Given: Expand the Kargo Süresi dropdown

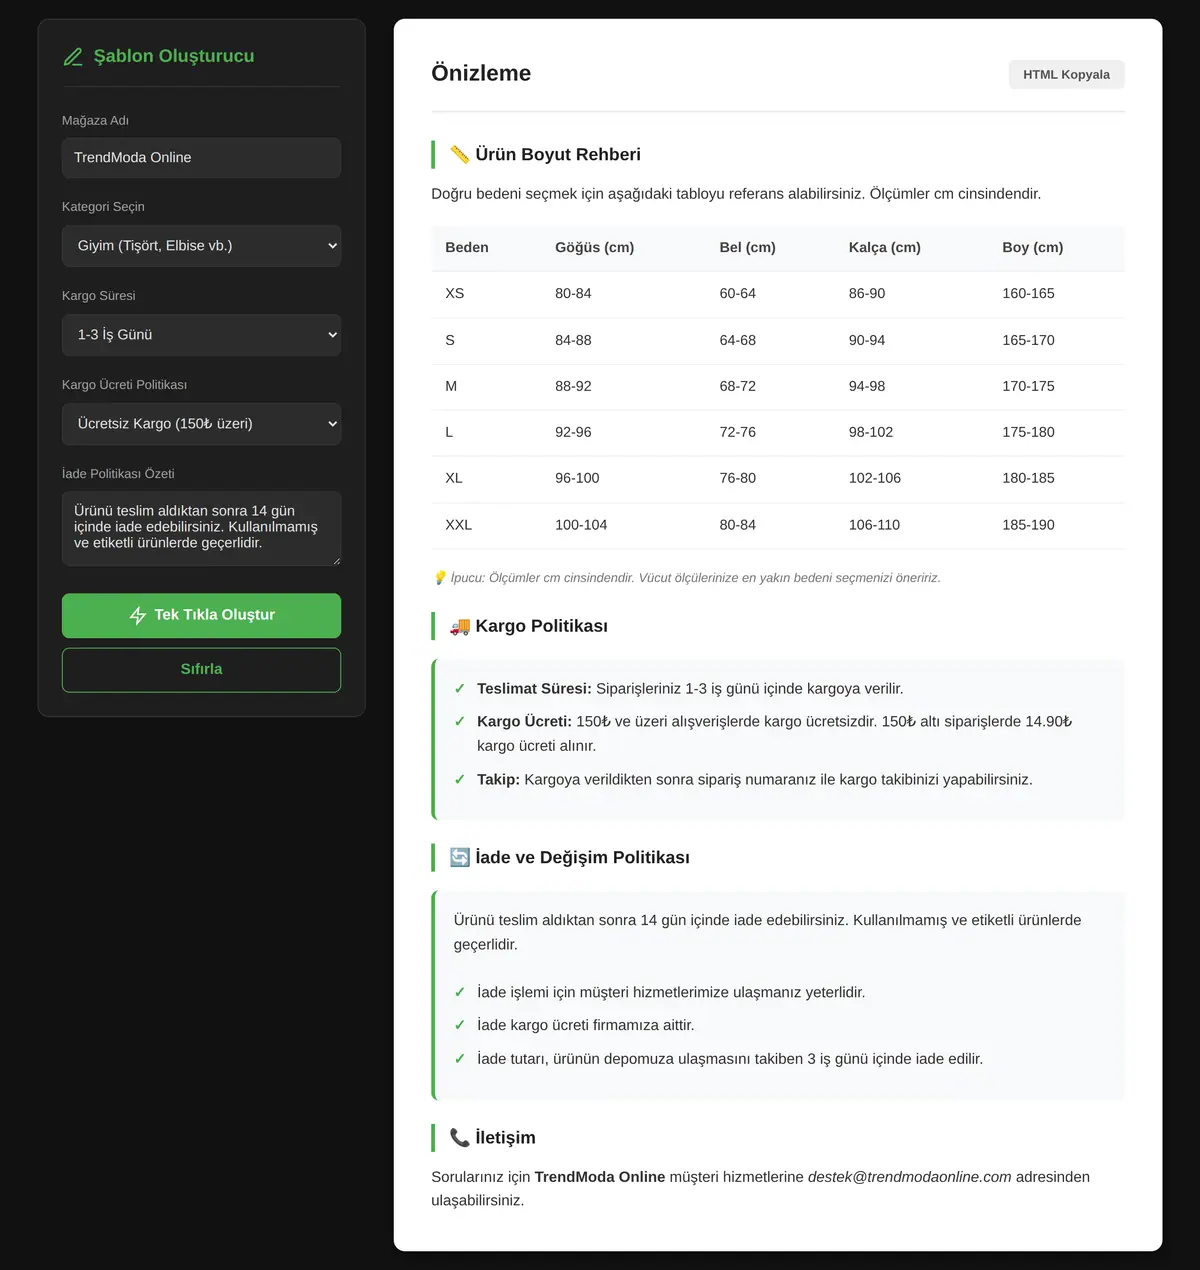Looking at the screenshot, I should point(201,335).
